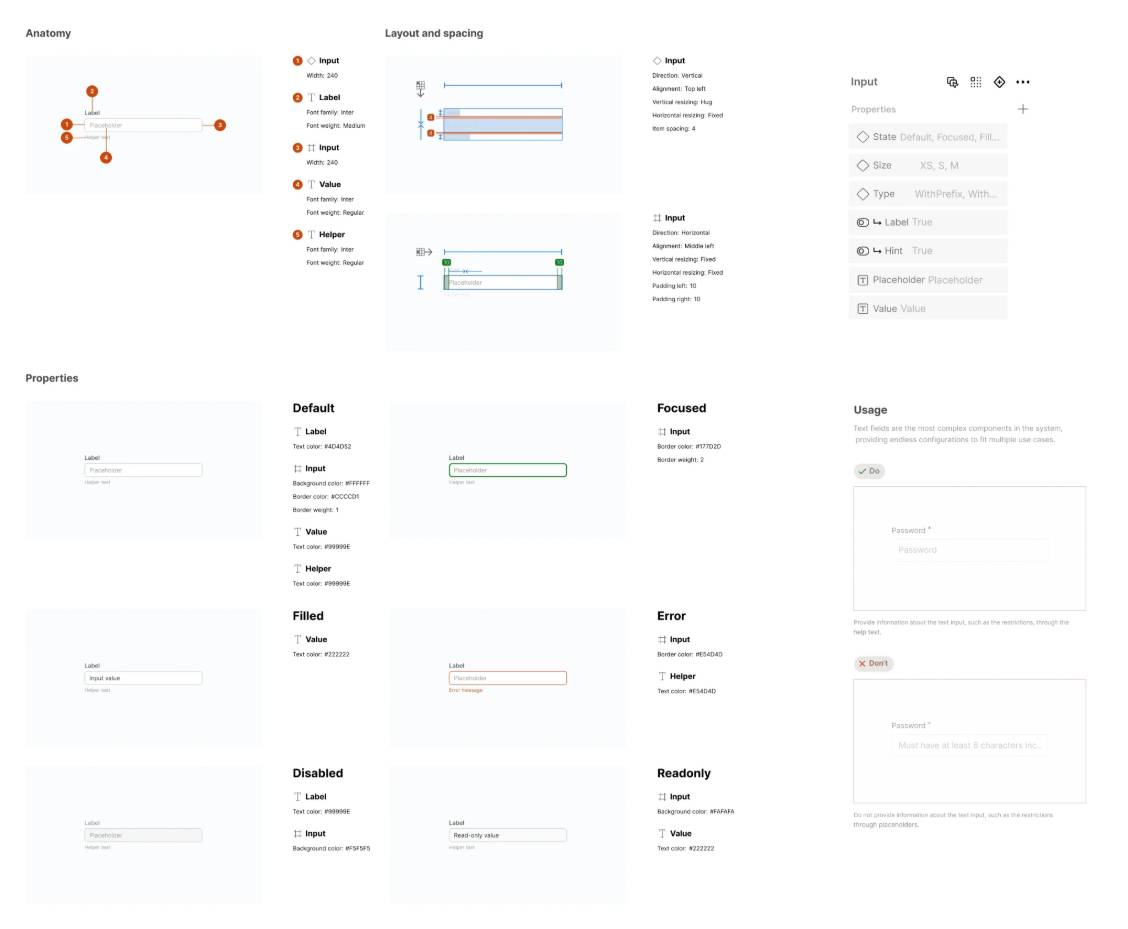This screenshot has height=929, width=1128.
Task: Click the duplicate component icon beside Input
Action: [952, 82]
